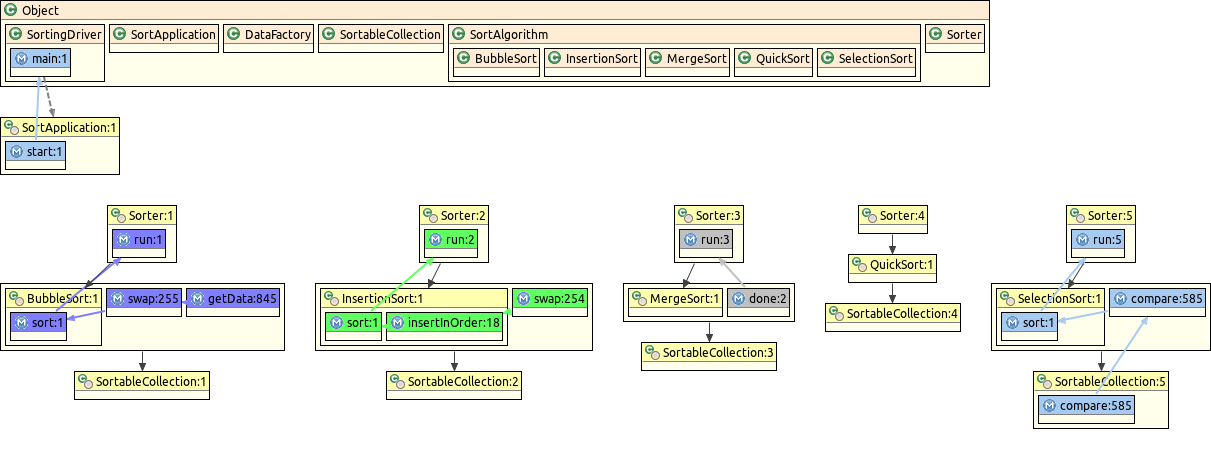Viewport: 1211px width, 451px height.
Task: Select the SortableCollection:1 object node
Action: click(x=142, y=382)
